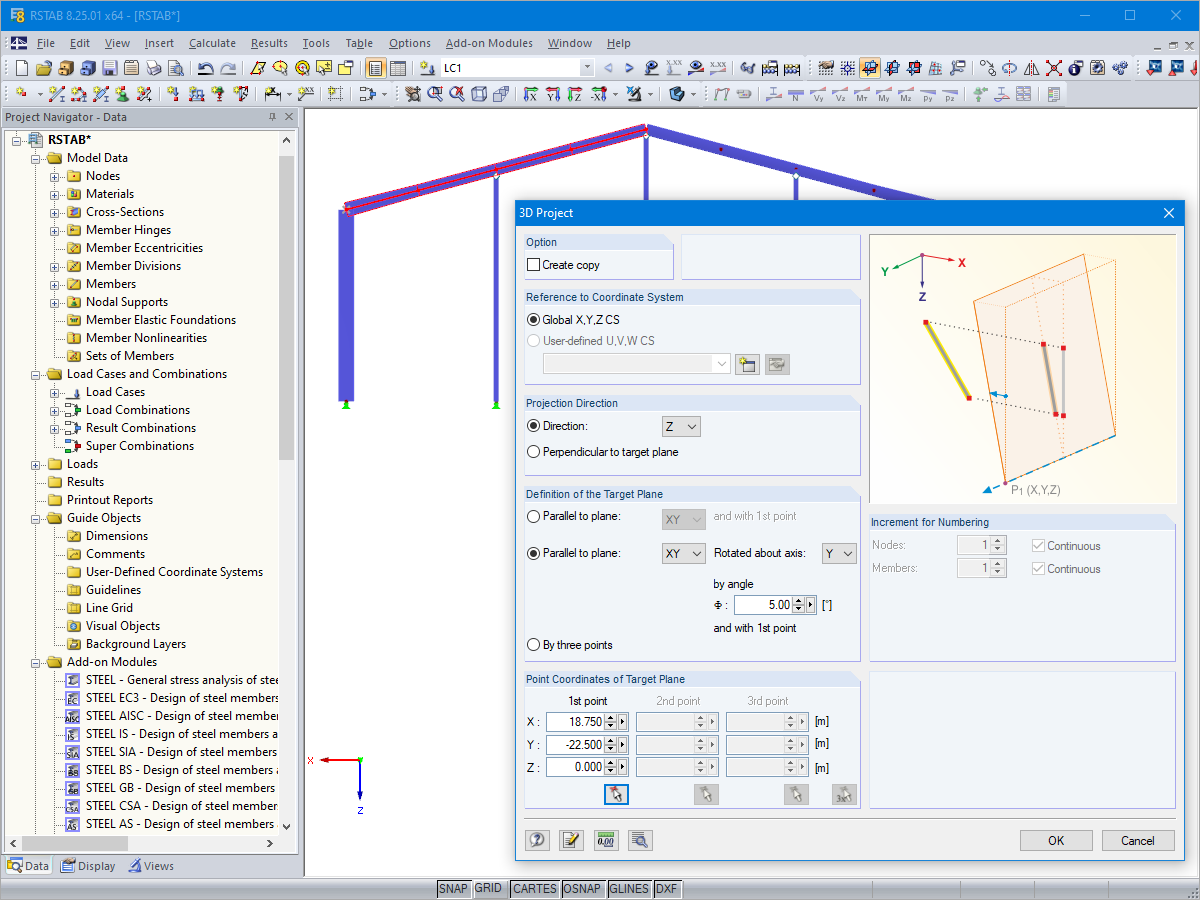Image resolution: width=1200 pixels, height=900 pixels.
Task: Click the Save diskette icon in the toolbar
Action: (x=109, y=69)
